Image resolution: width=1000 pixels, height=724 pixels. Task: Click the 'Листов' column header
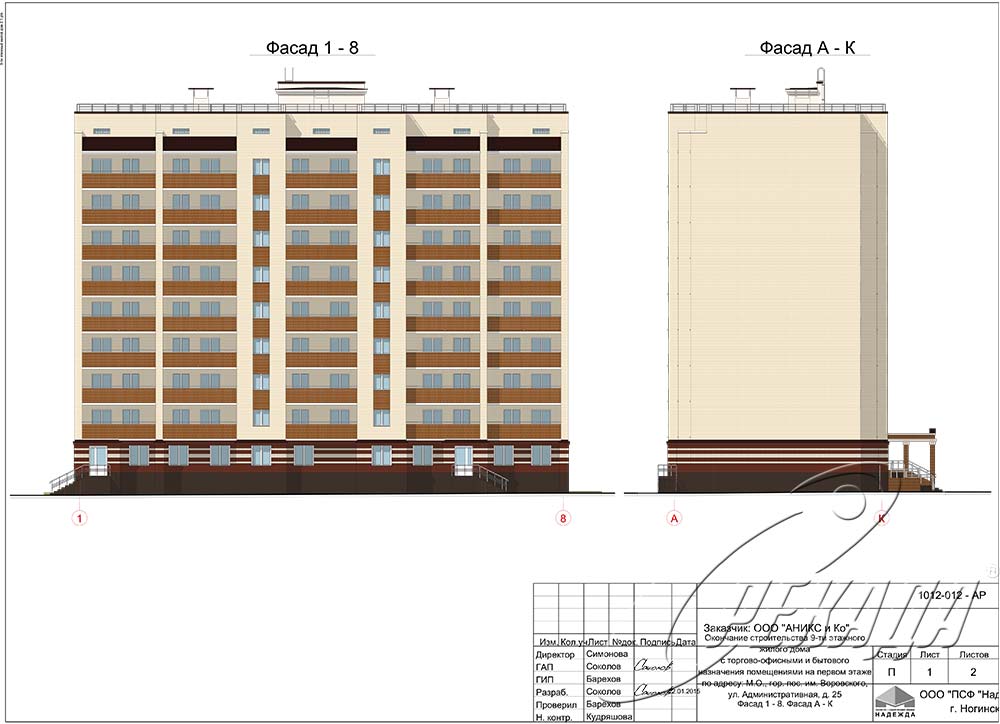tap(974, 654)
